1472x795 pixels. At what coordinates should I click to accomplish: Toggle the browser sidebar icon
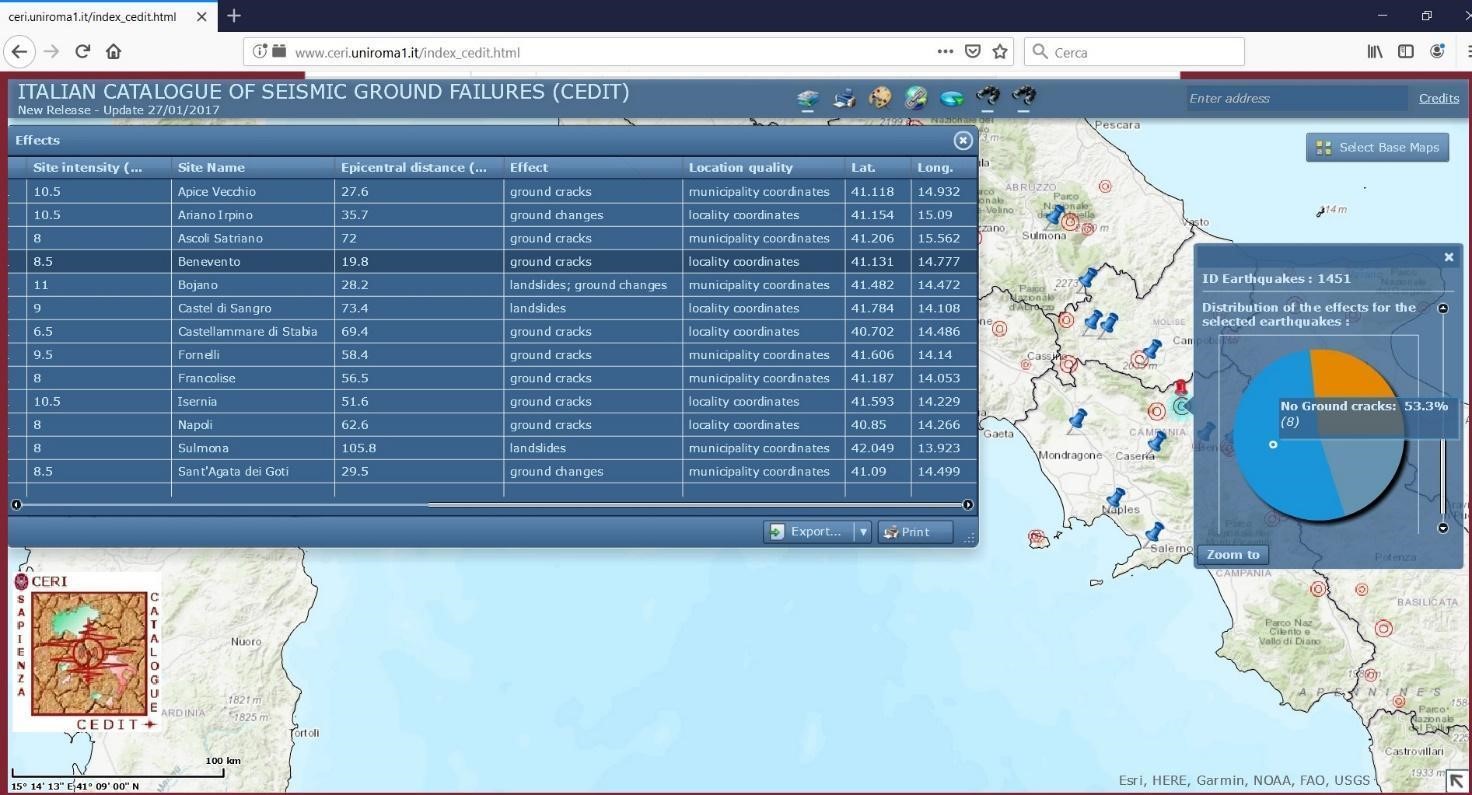[1406, 52]
